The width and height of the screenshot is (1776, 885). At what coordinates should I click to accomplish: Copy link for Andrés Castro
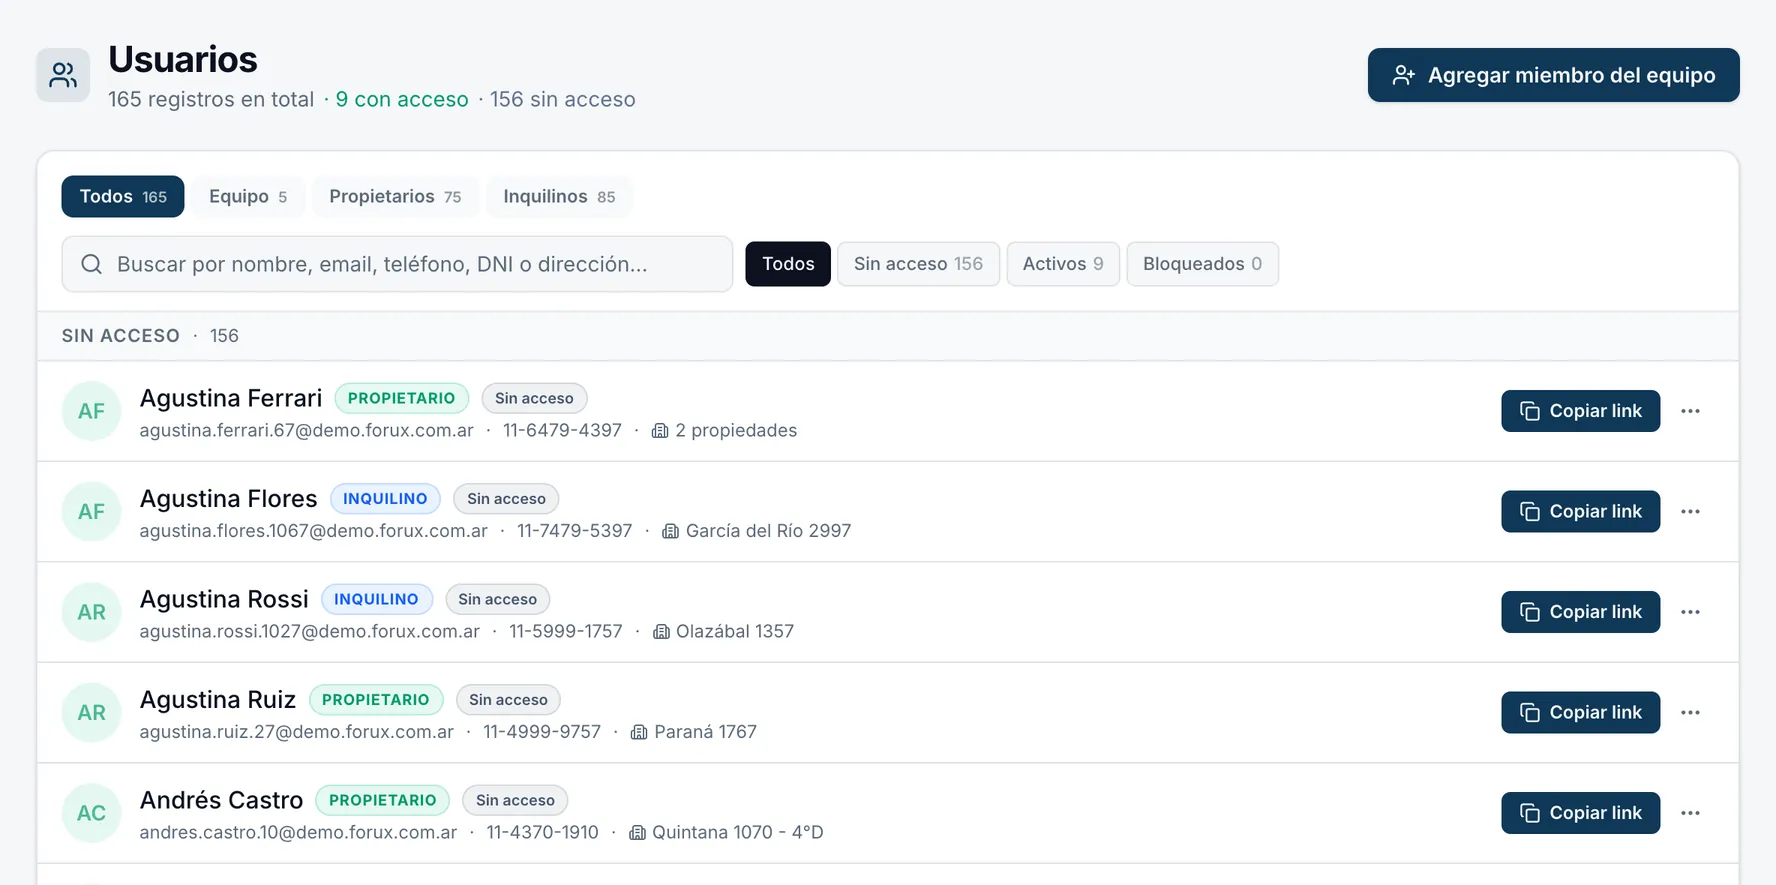pos(1580,813)
